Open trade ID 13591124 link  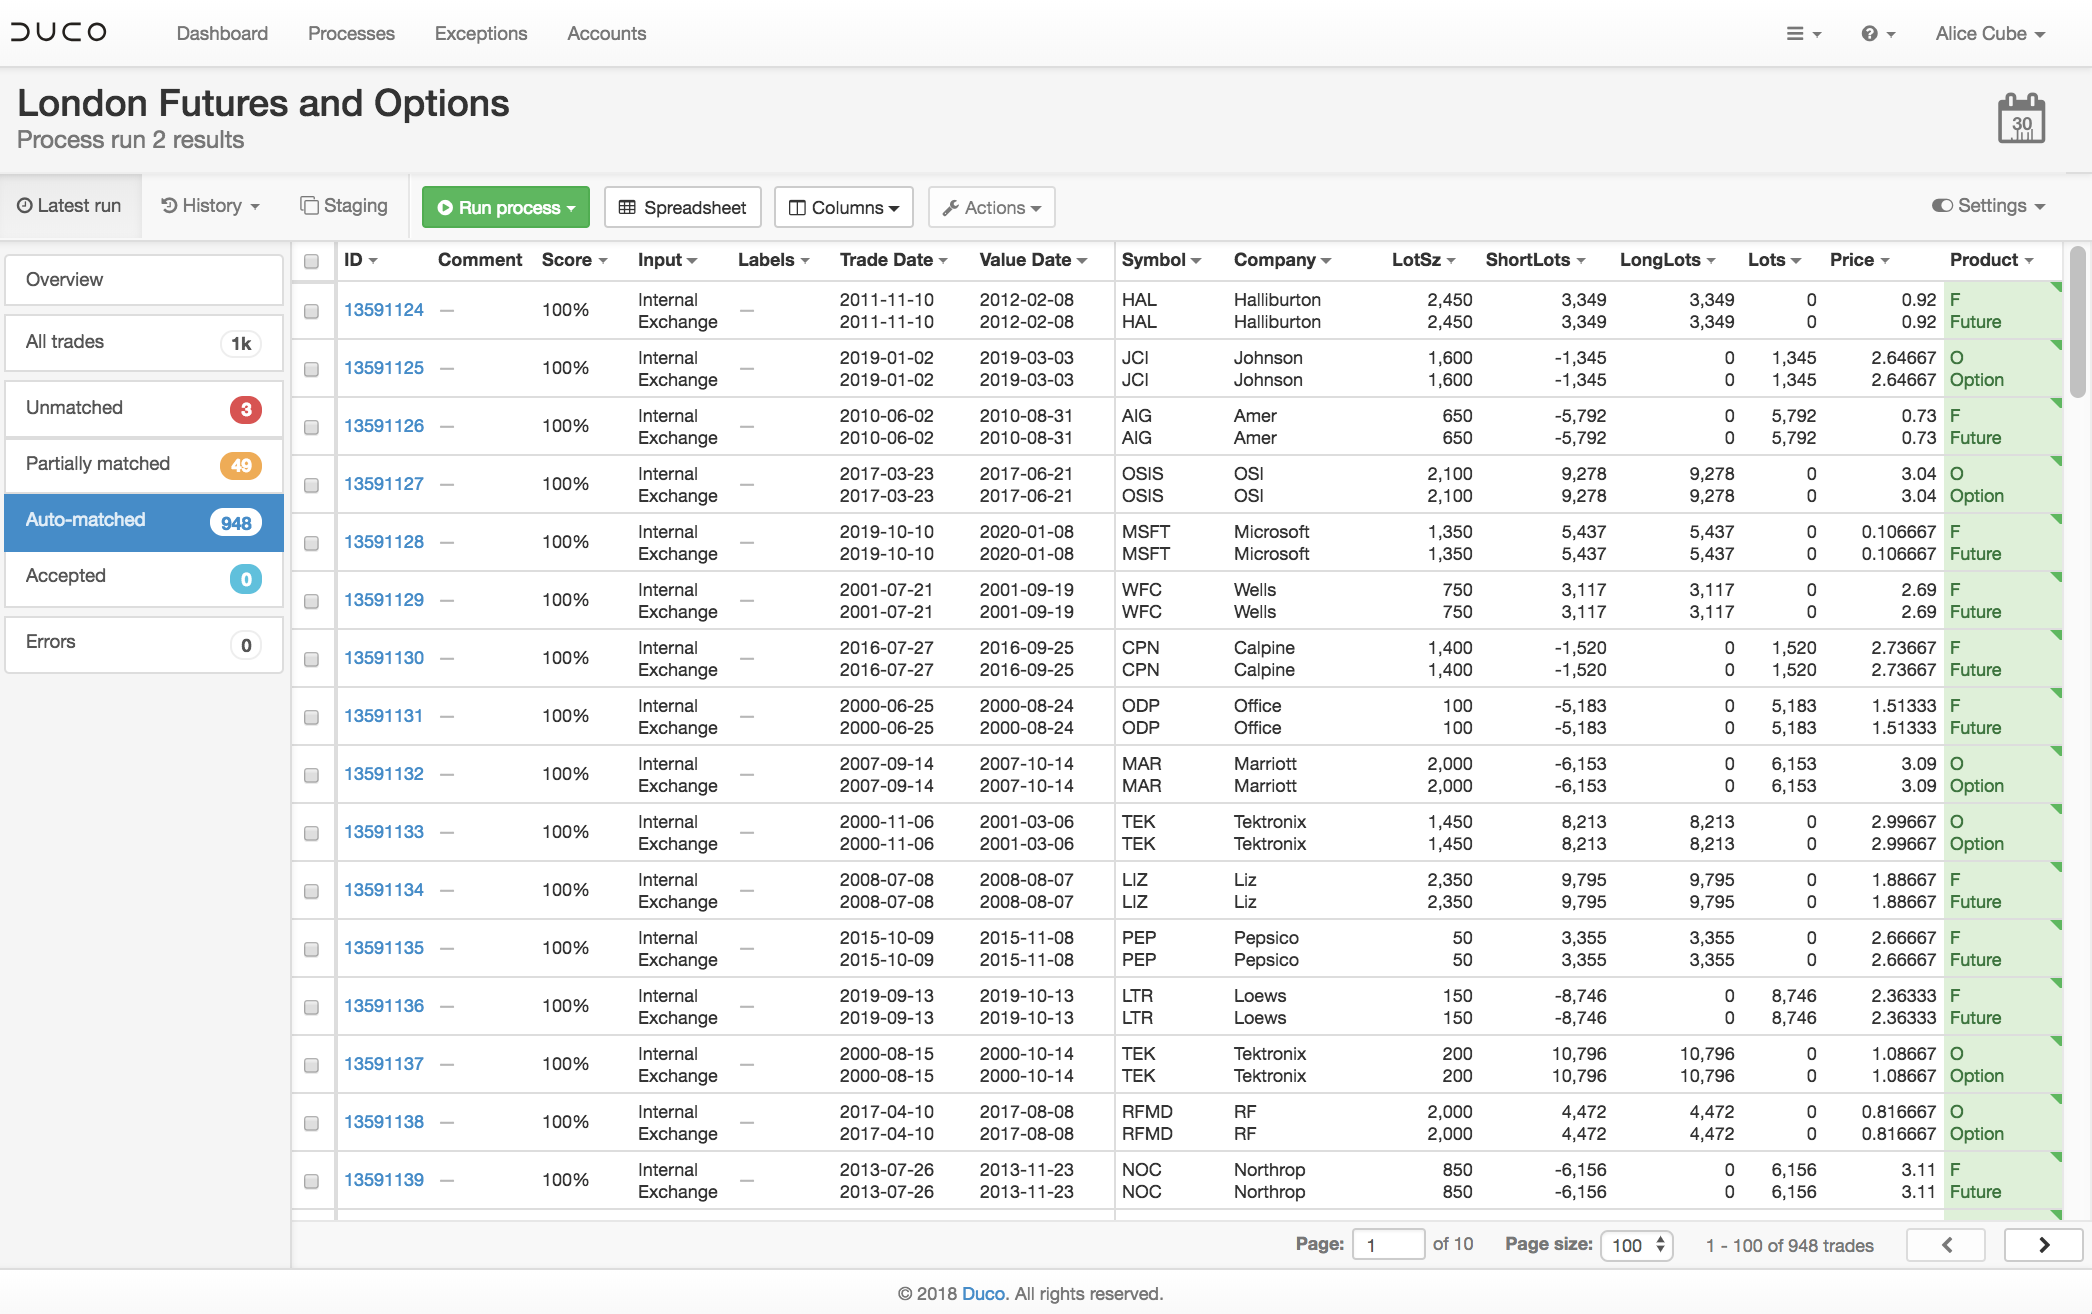pos(384,310)
